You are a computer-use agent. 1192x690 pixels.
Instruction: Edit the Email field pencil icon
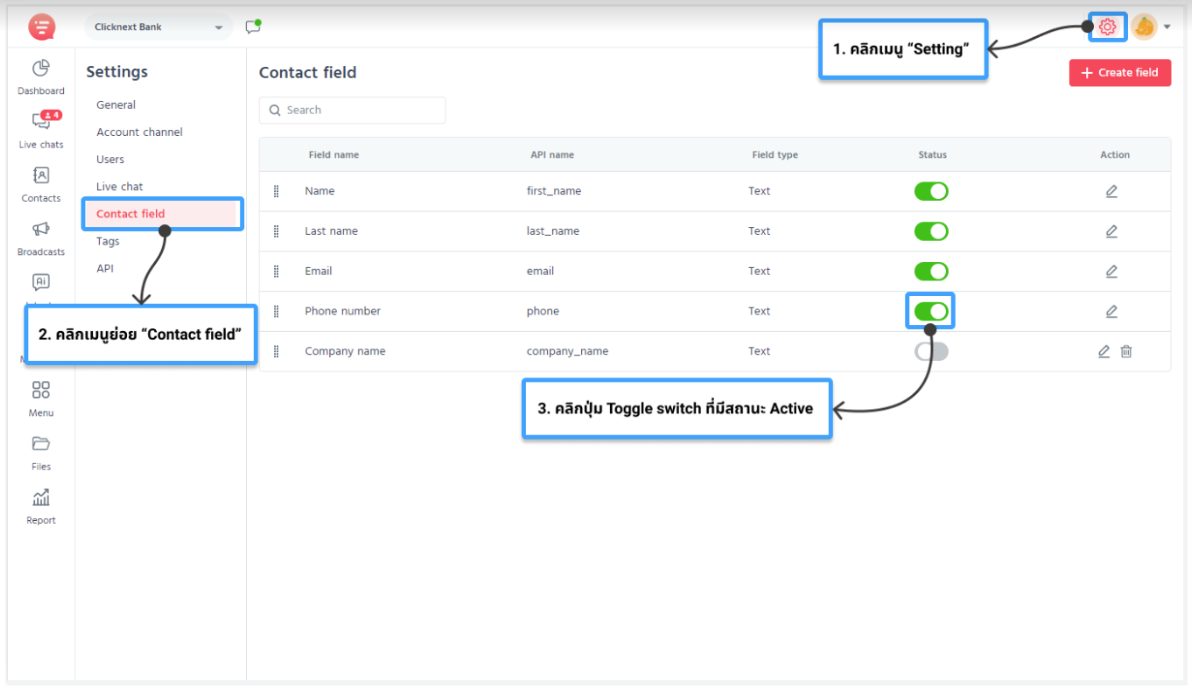1111,271
